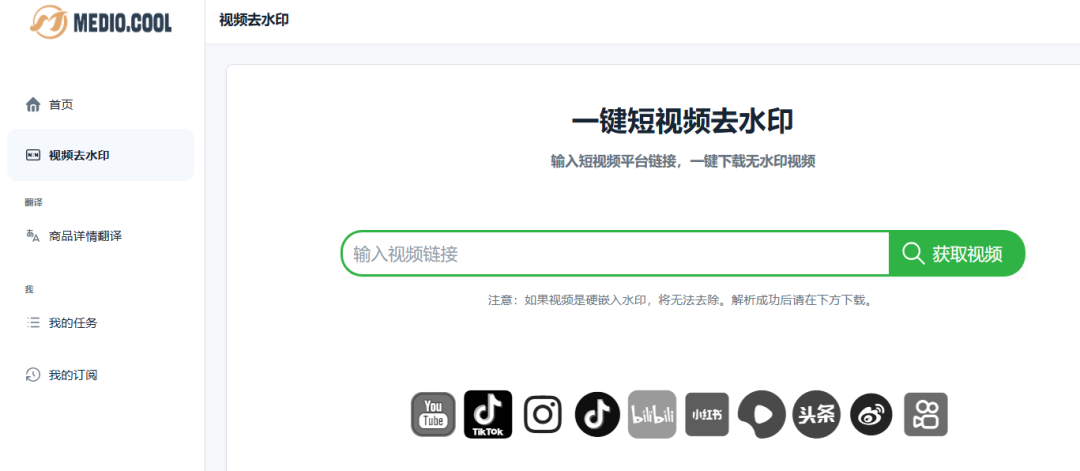Click the watermark icon beside 视频去水印
The height and width of the screenshot is (471, 1080).
(33, 155)
